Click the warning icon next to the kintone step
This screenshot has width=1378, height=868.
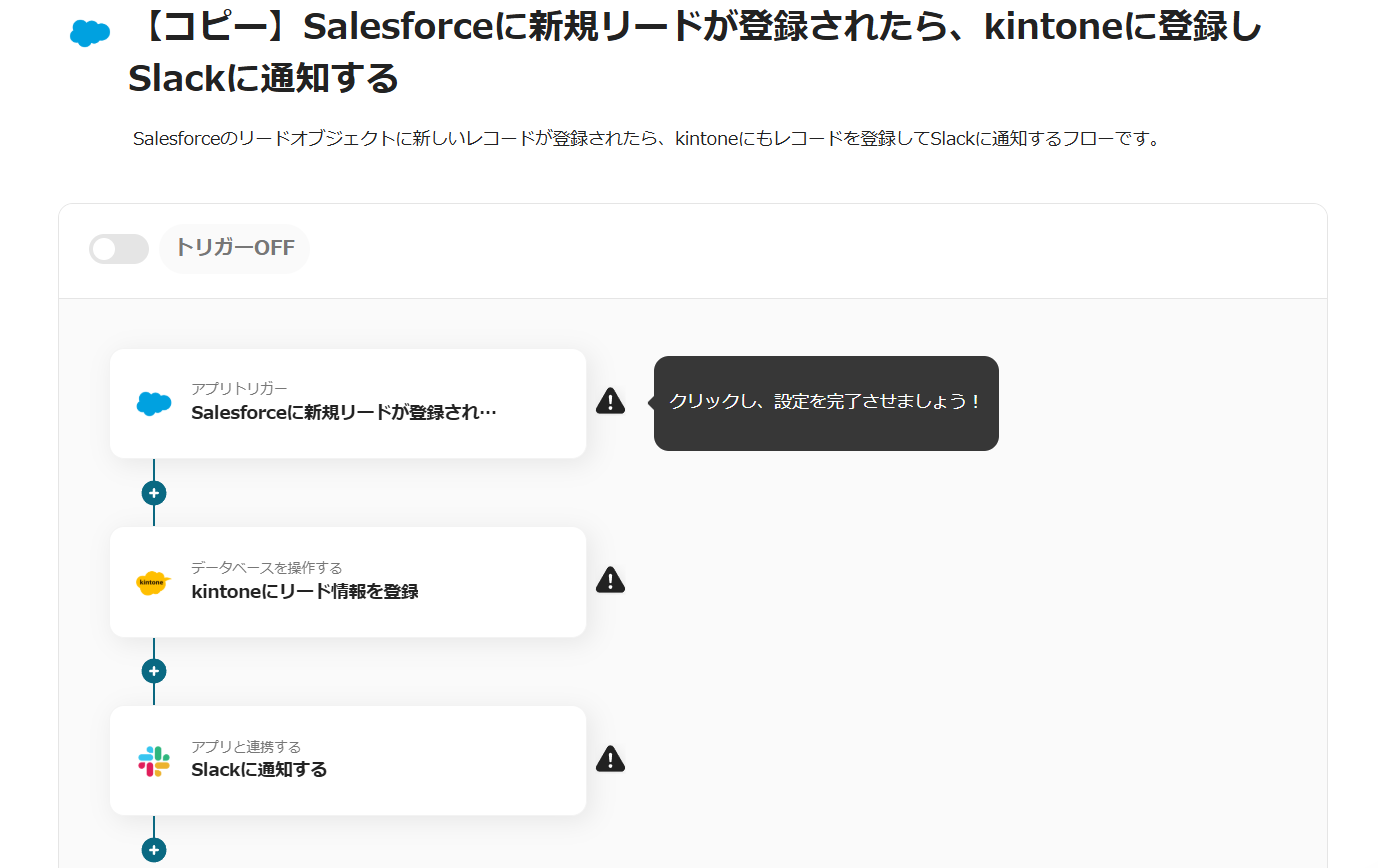(x=610, y=580)
